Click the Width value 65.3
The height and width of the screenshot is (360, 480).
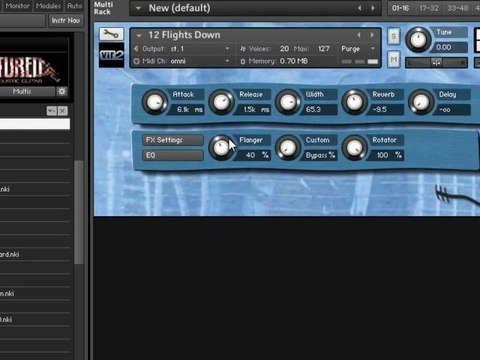pos(320,109)
